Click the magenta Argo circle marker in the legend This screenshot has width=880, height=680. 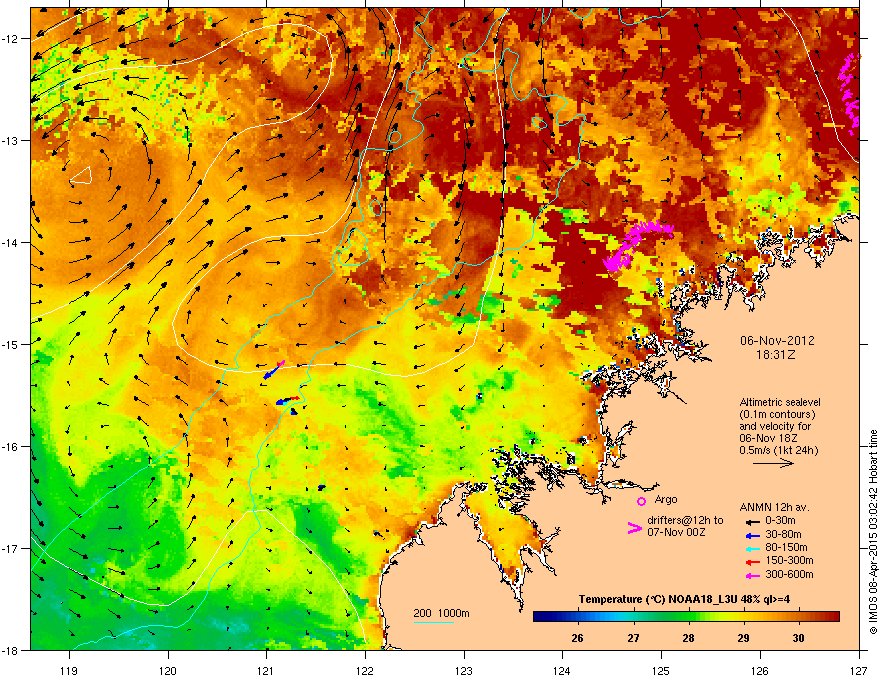pos(641,501)
